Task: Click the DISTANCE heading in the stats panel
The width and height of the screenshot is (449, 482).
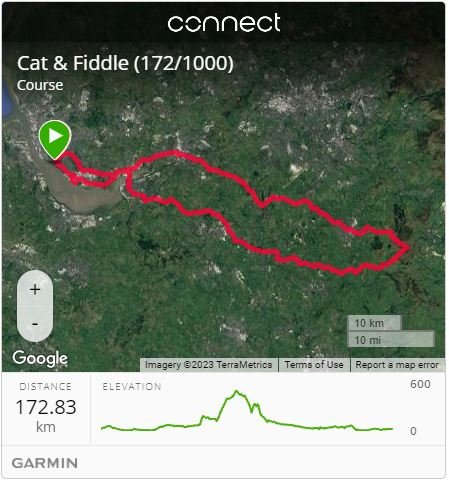Action: click(x=45, y=387)
